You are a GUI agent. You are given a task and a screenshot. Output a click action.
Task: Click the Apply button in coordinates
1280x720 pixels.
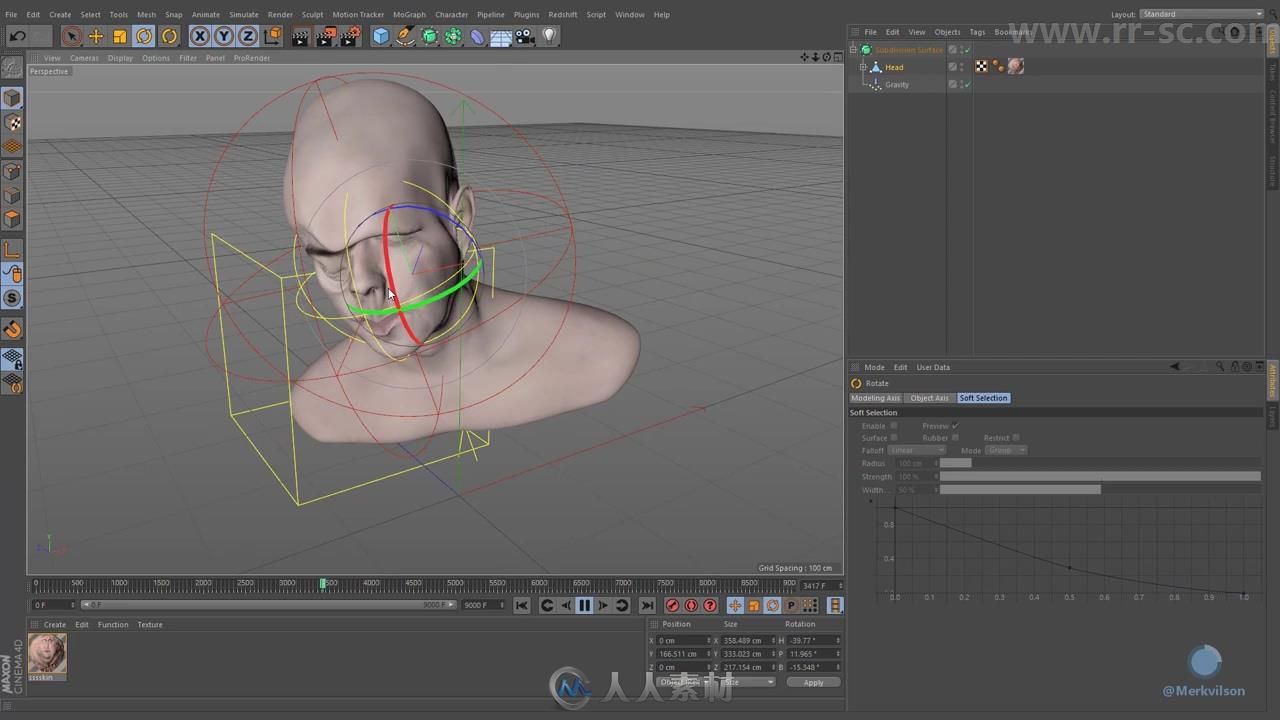(813, 682)
